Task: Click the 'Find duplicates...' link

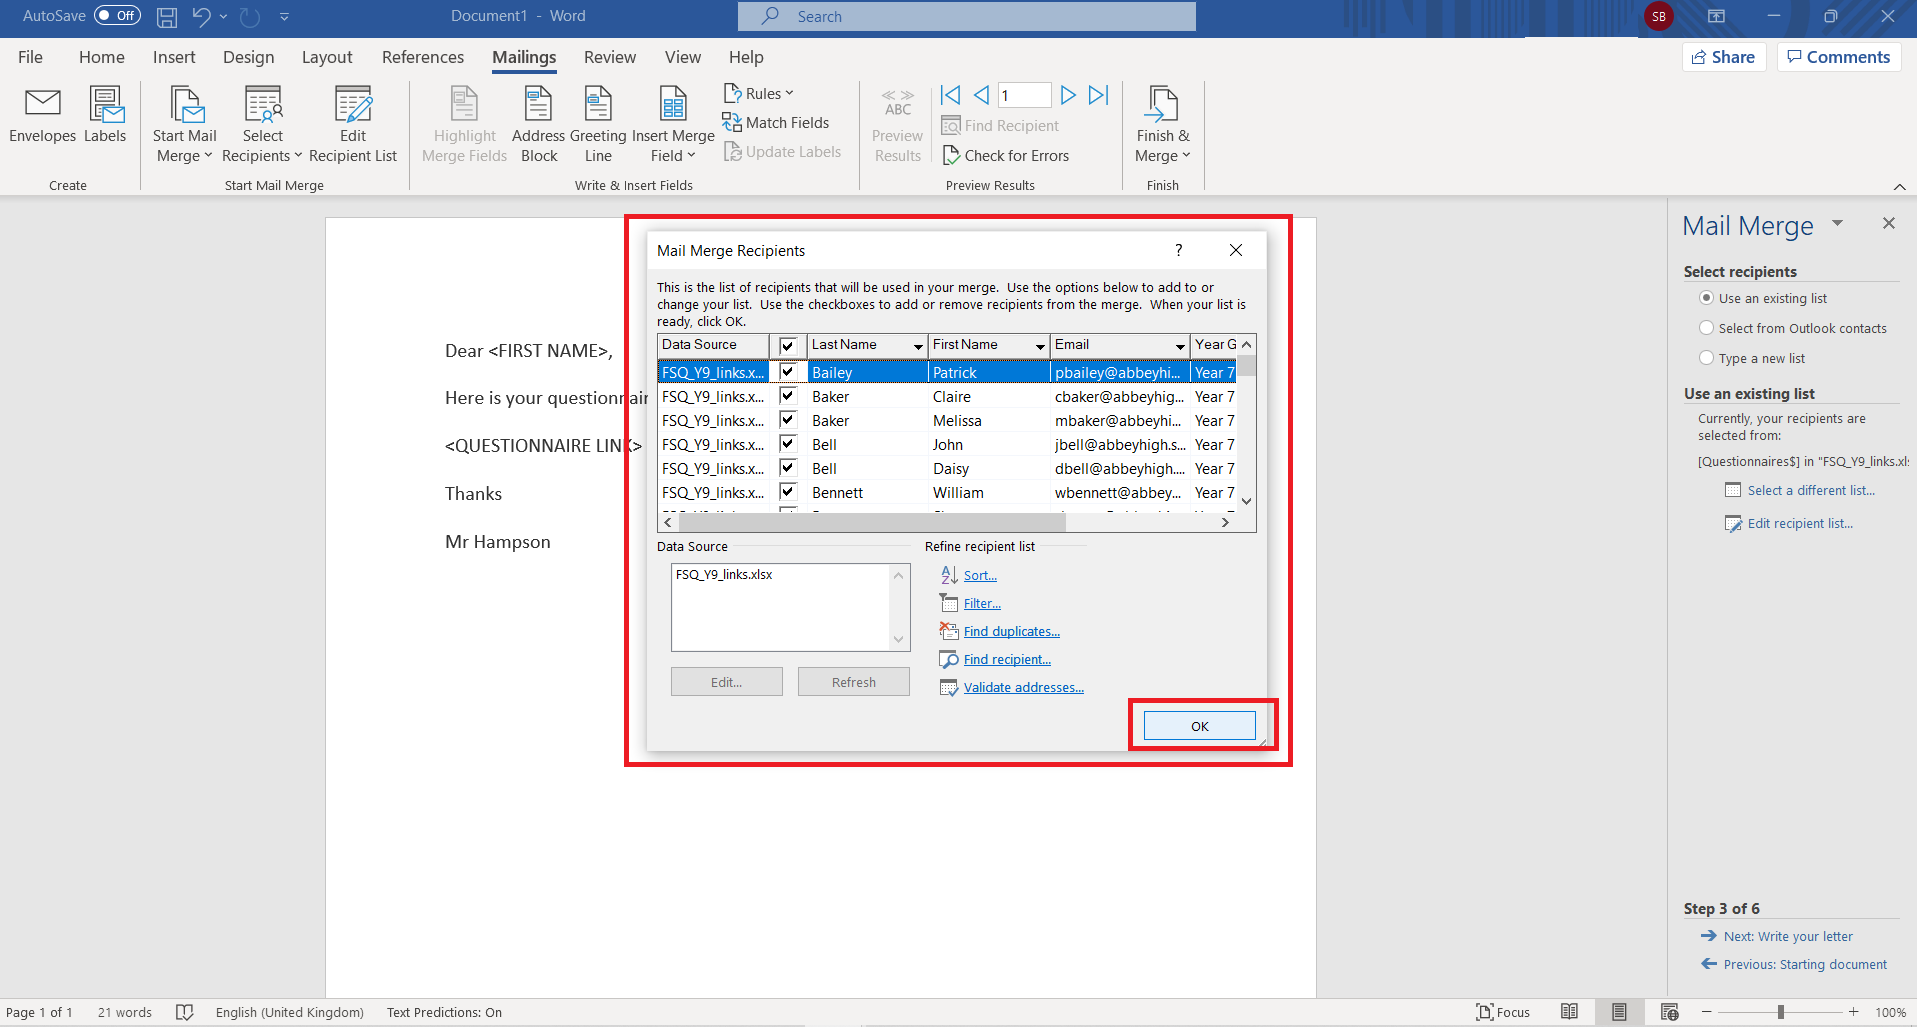Action: click(x=1011, y=632)
